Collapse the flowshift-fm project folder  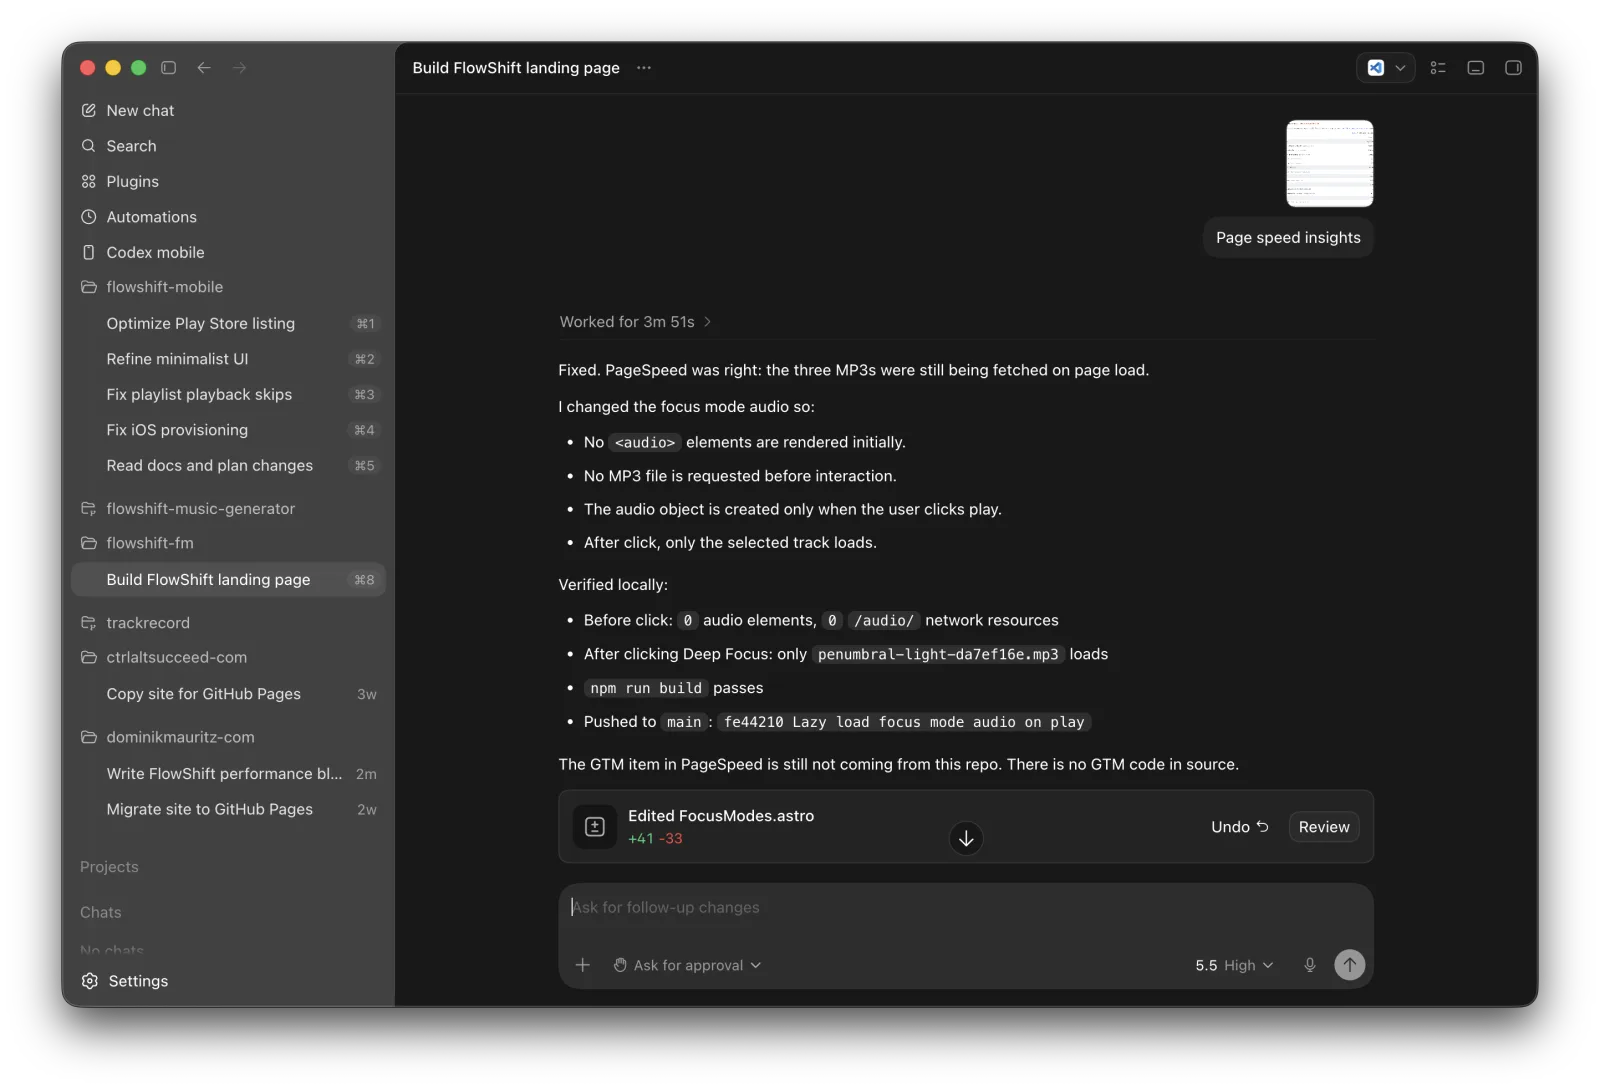pos(88,543)
